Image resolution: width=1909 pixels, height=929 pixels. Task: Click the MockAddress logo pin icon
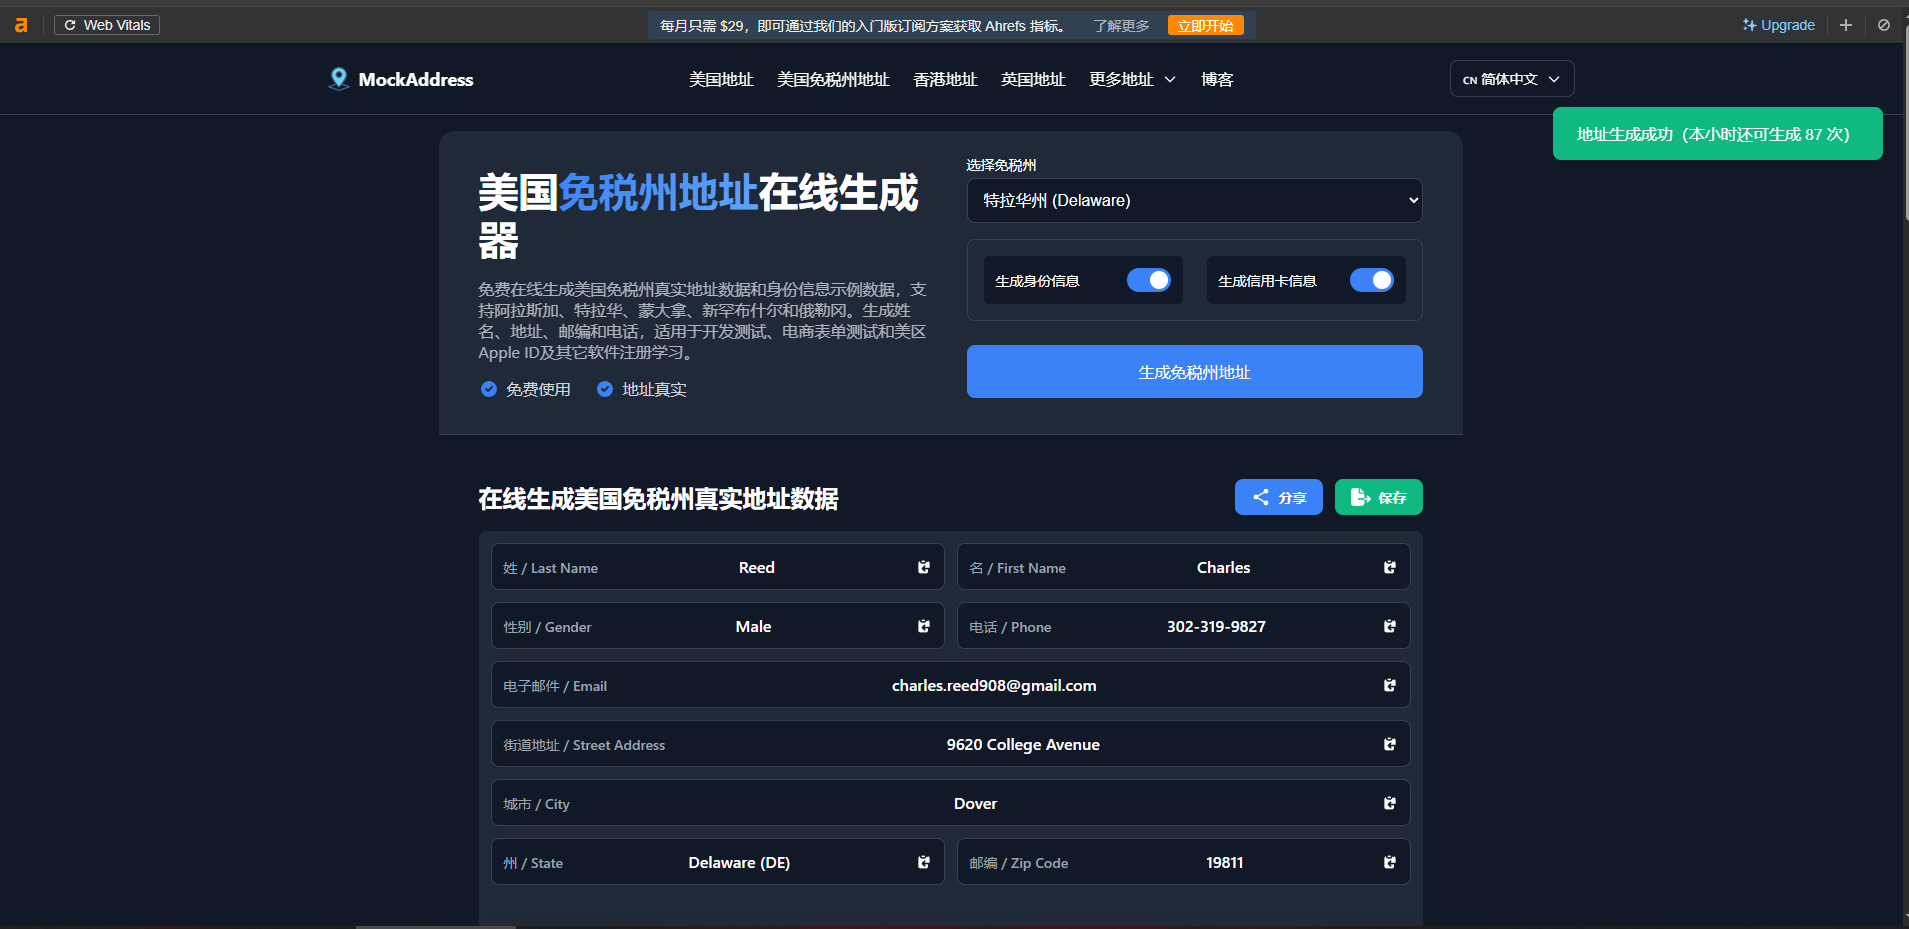point(339,79)
